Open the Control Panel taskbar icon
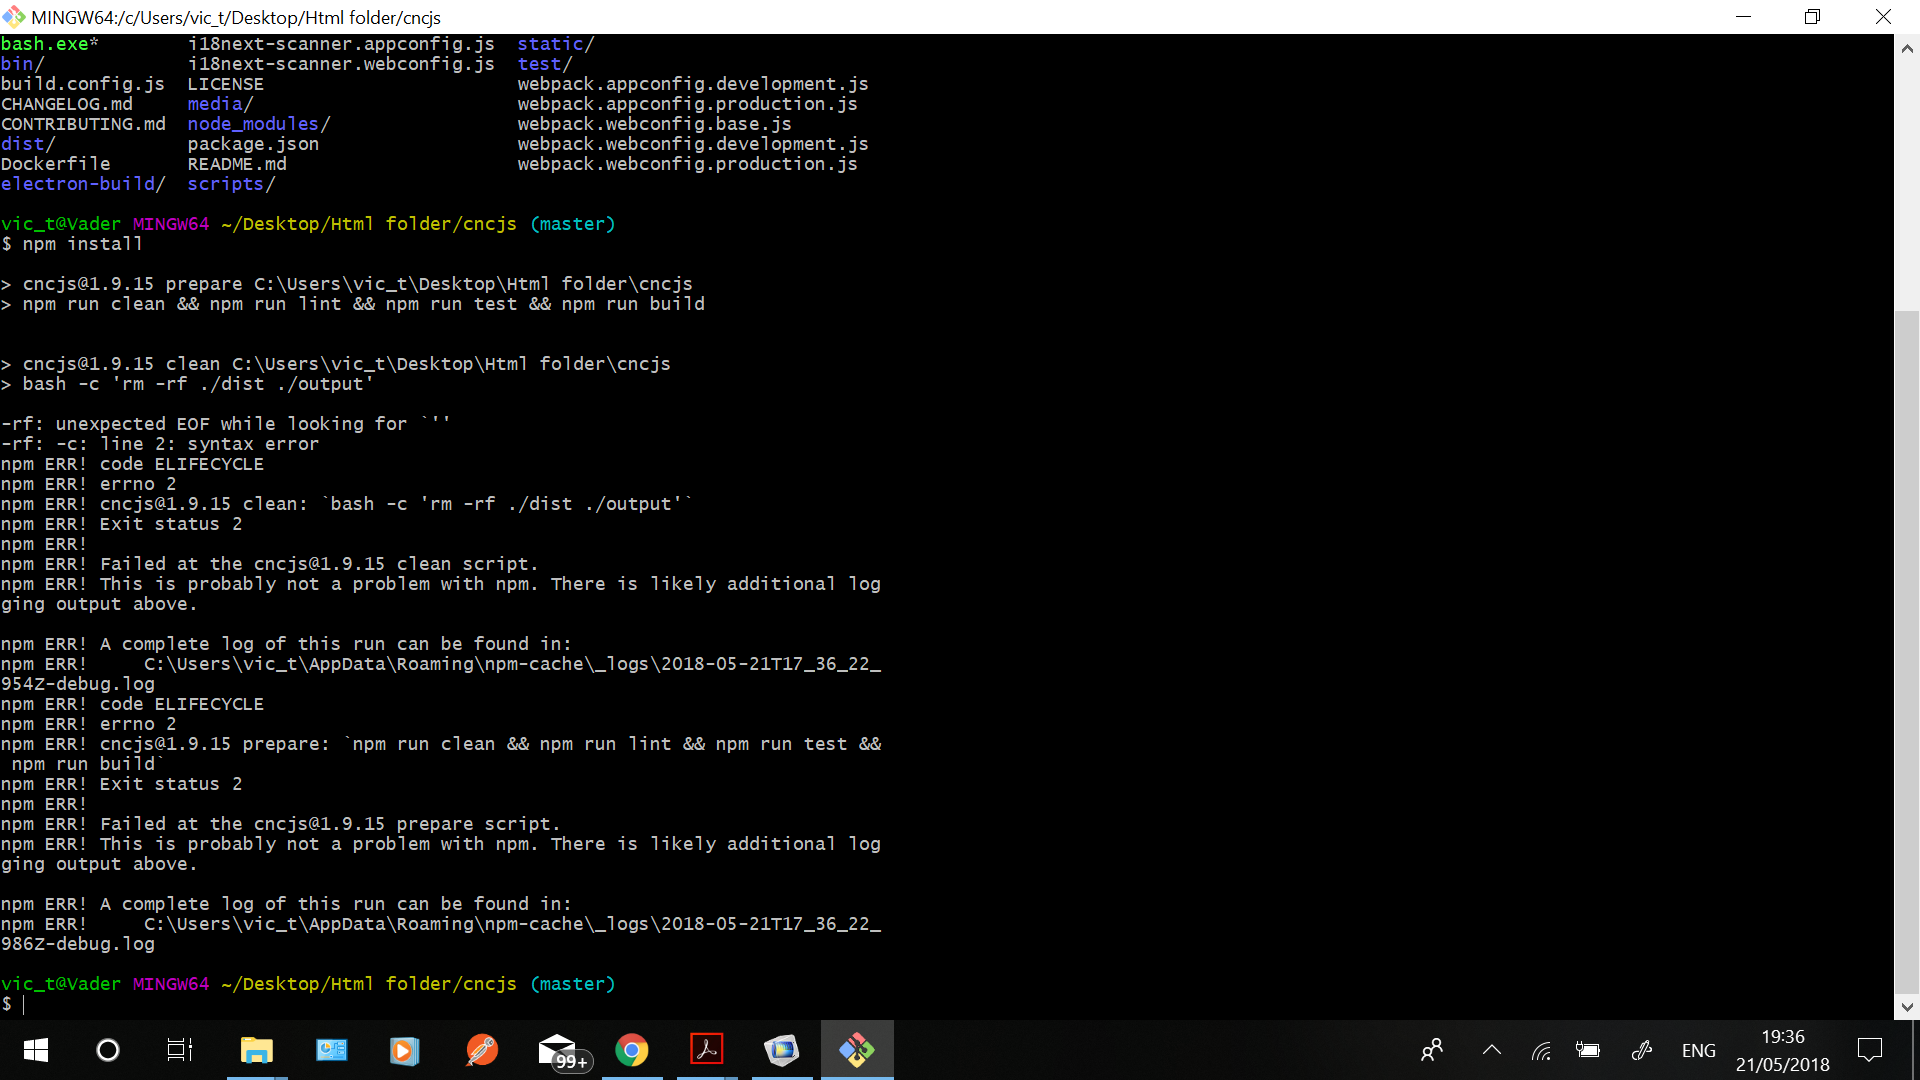This screenshot has height=1080, width=1920. tap(331, 1050)
